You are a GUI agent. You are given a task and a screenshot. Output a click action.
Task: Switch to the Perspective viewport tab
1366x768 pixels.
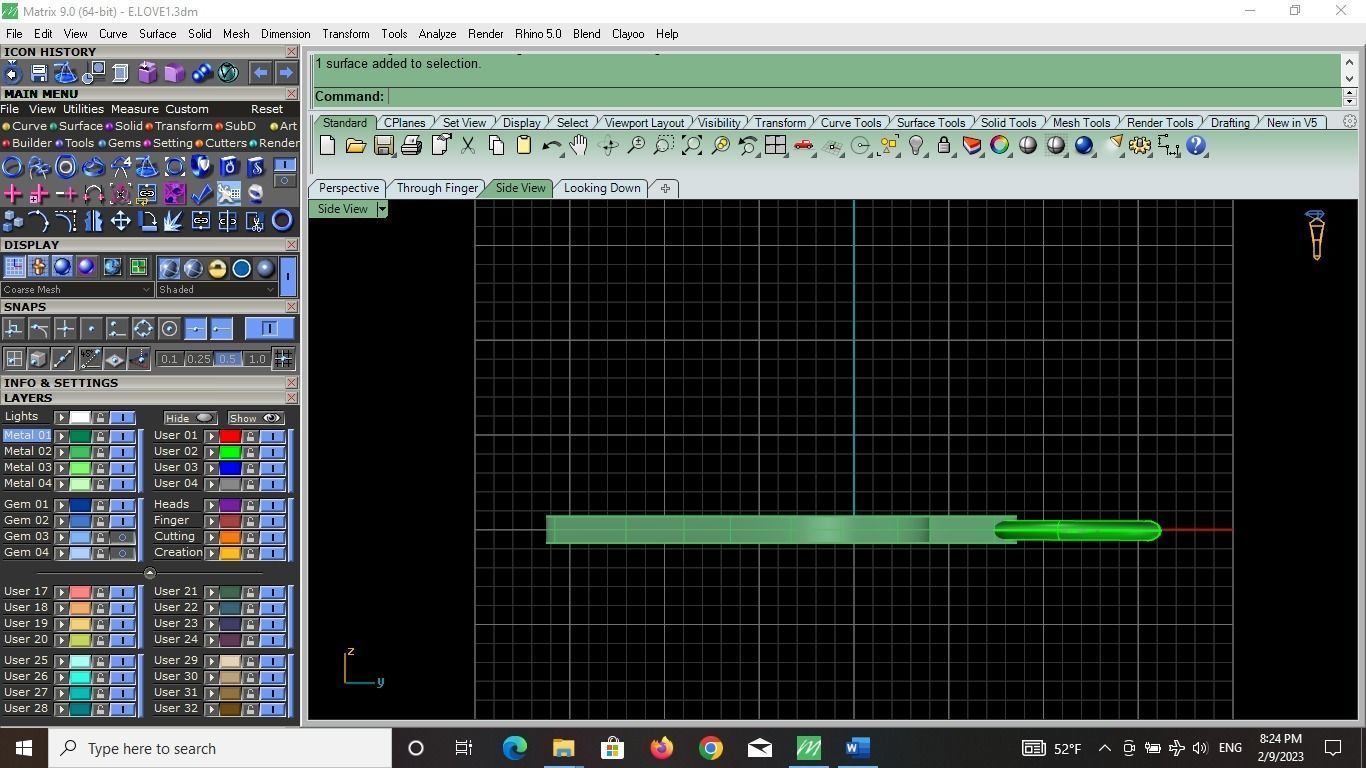[x=349, y=188]
